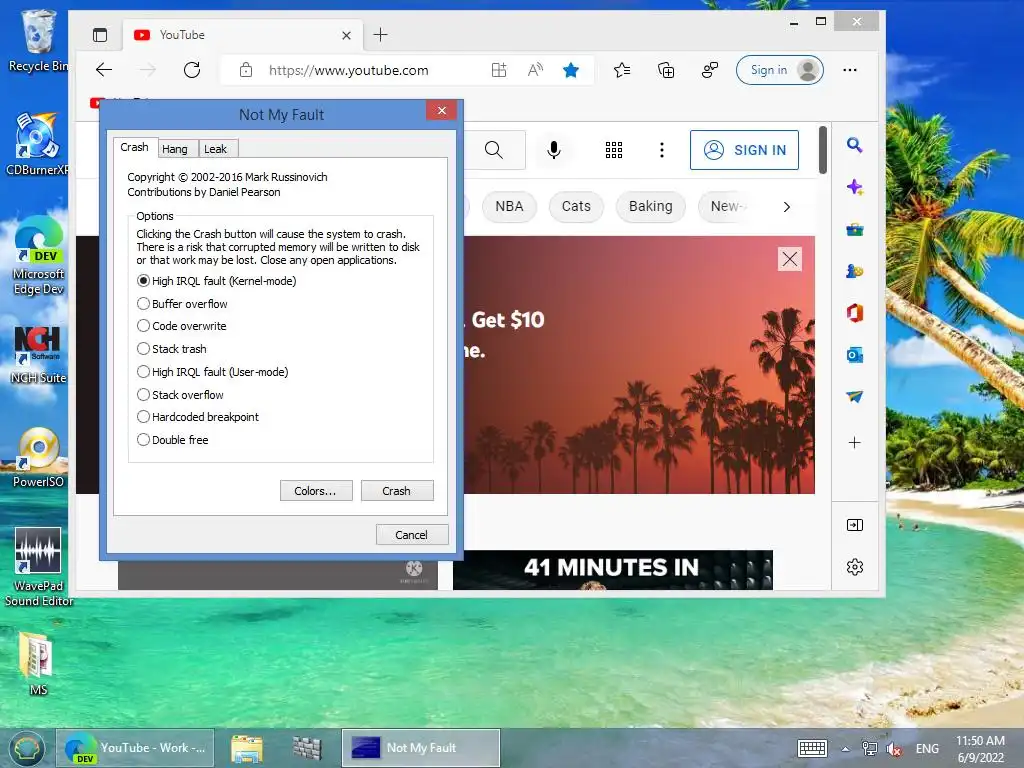Click the Crash button
This screenshot has width=1024, height=768.
[396, 491]
